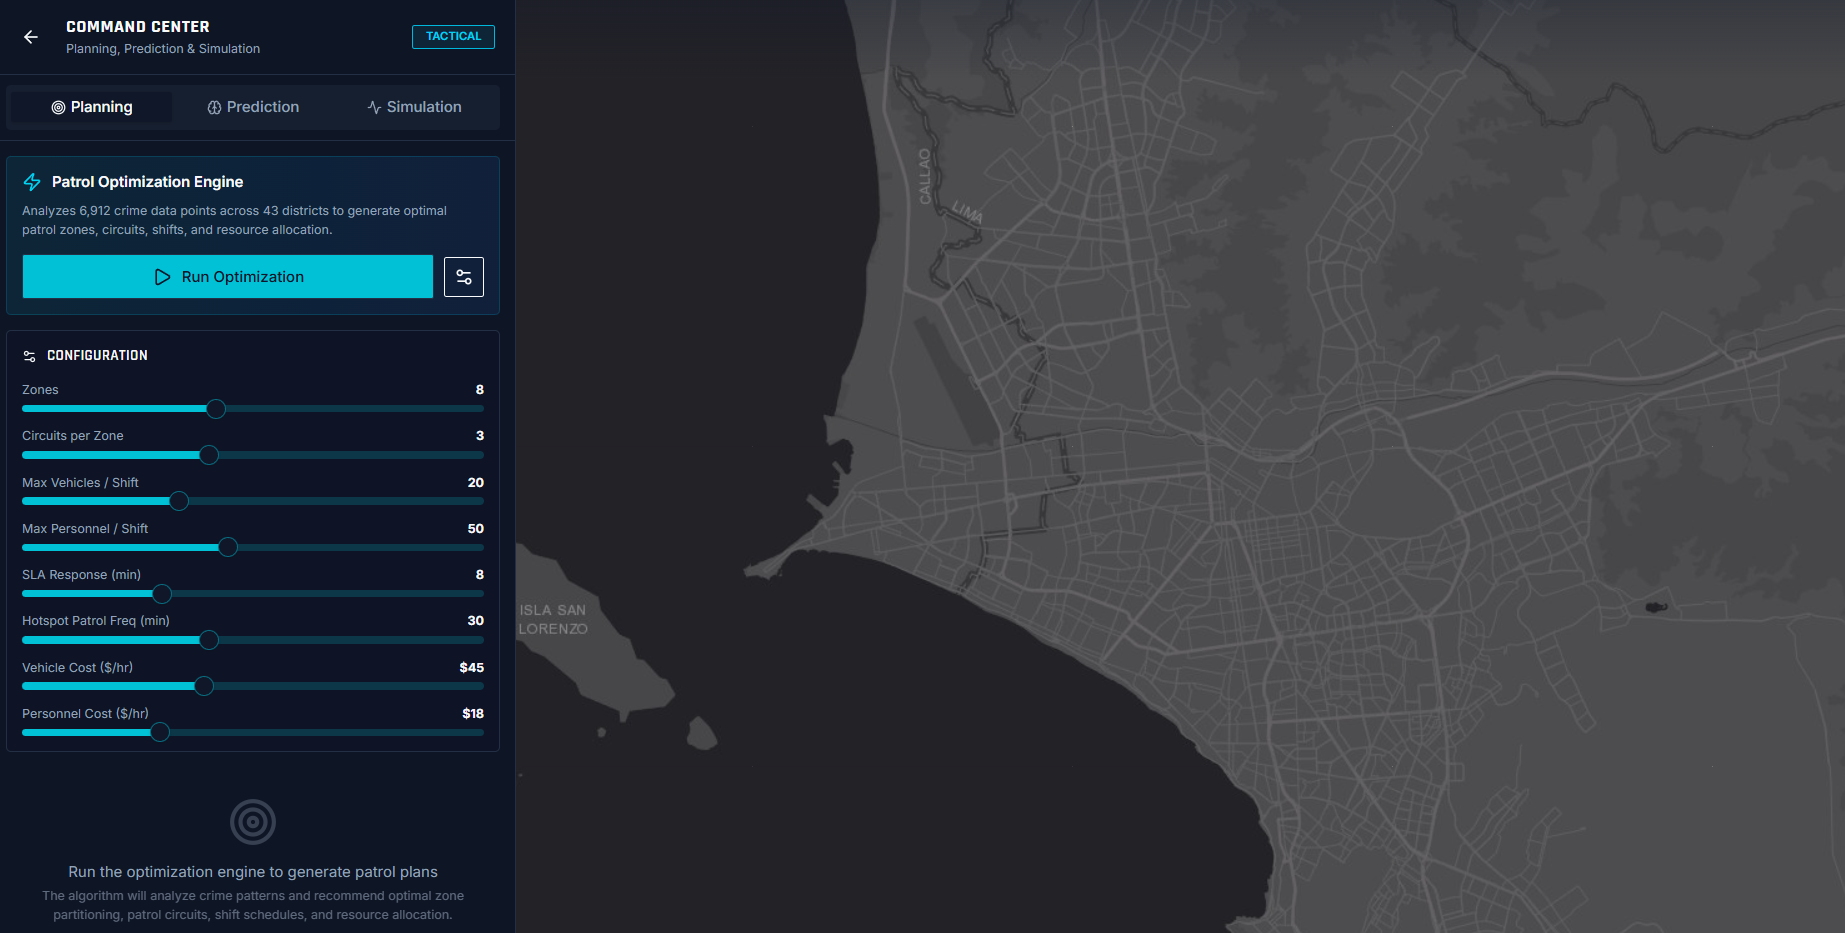Click the Personnel Cost slider handle
This screenshot has height=933, width=1845.
(160, 732)
